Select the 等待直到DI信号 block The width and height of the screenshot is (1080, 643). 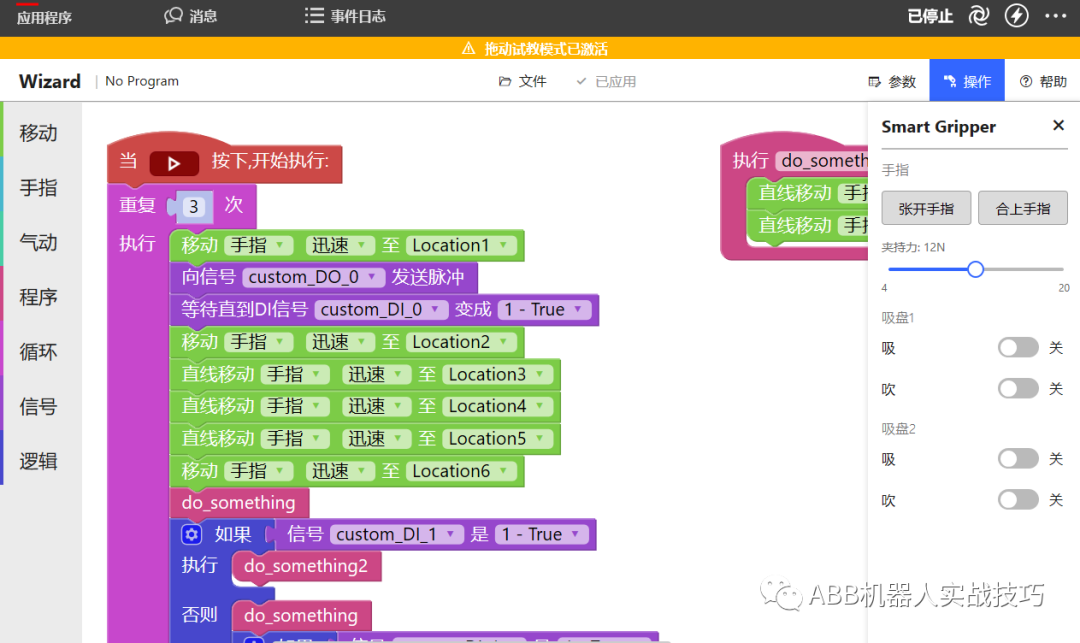(384, 310)
